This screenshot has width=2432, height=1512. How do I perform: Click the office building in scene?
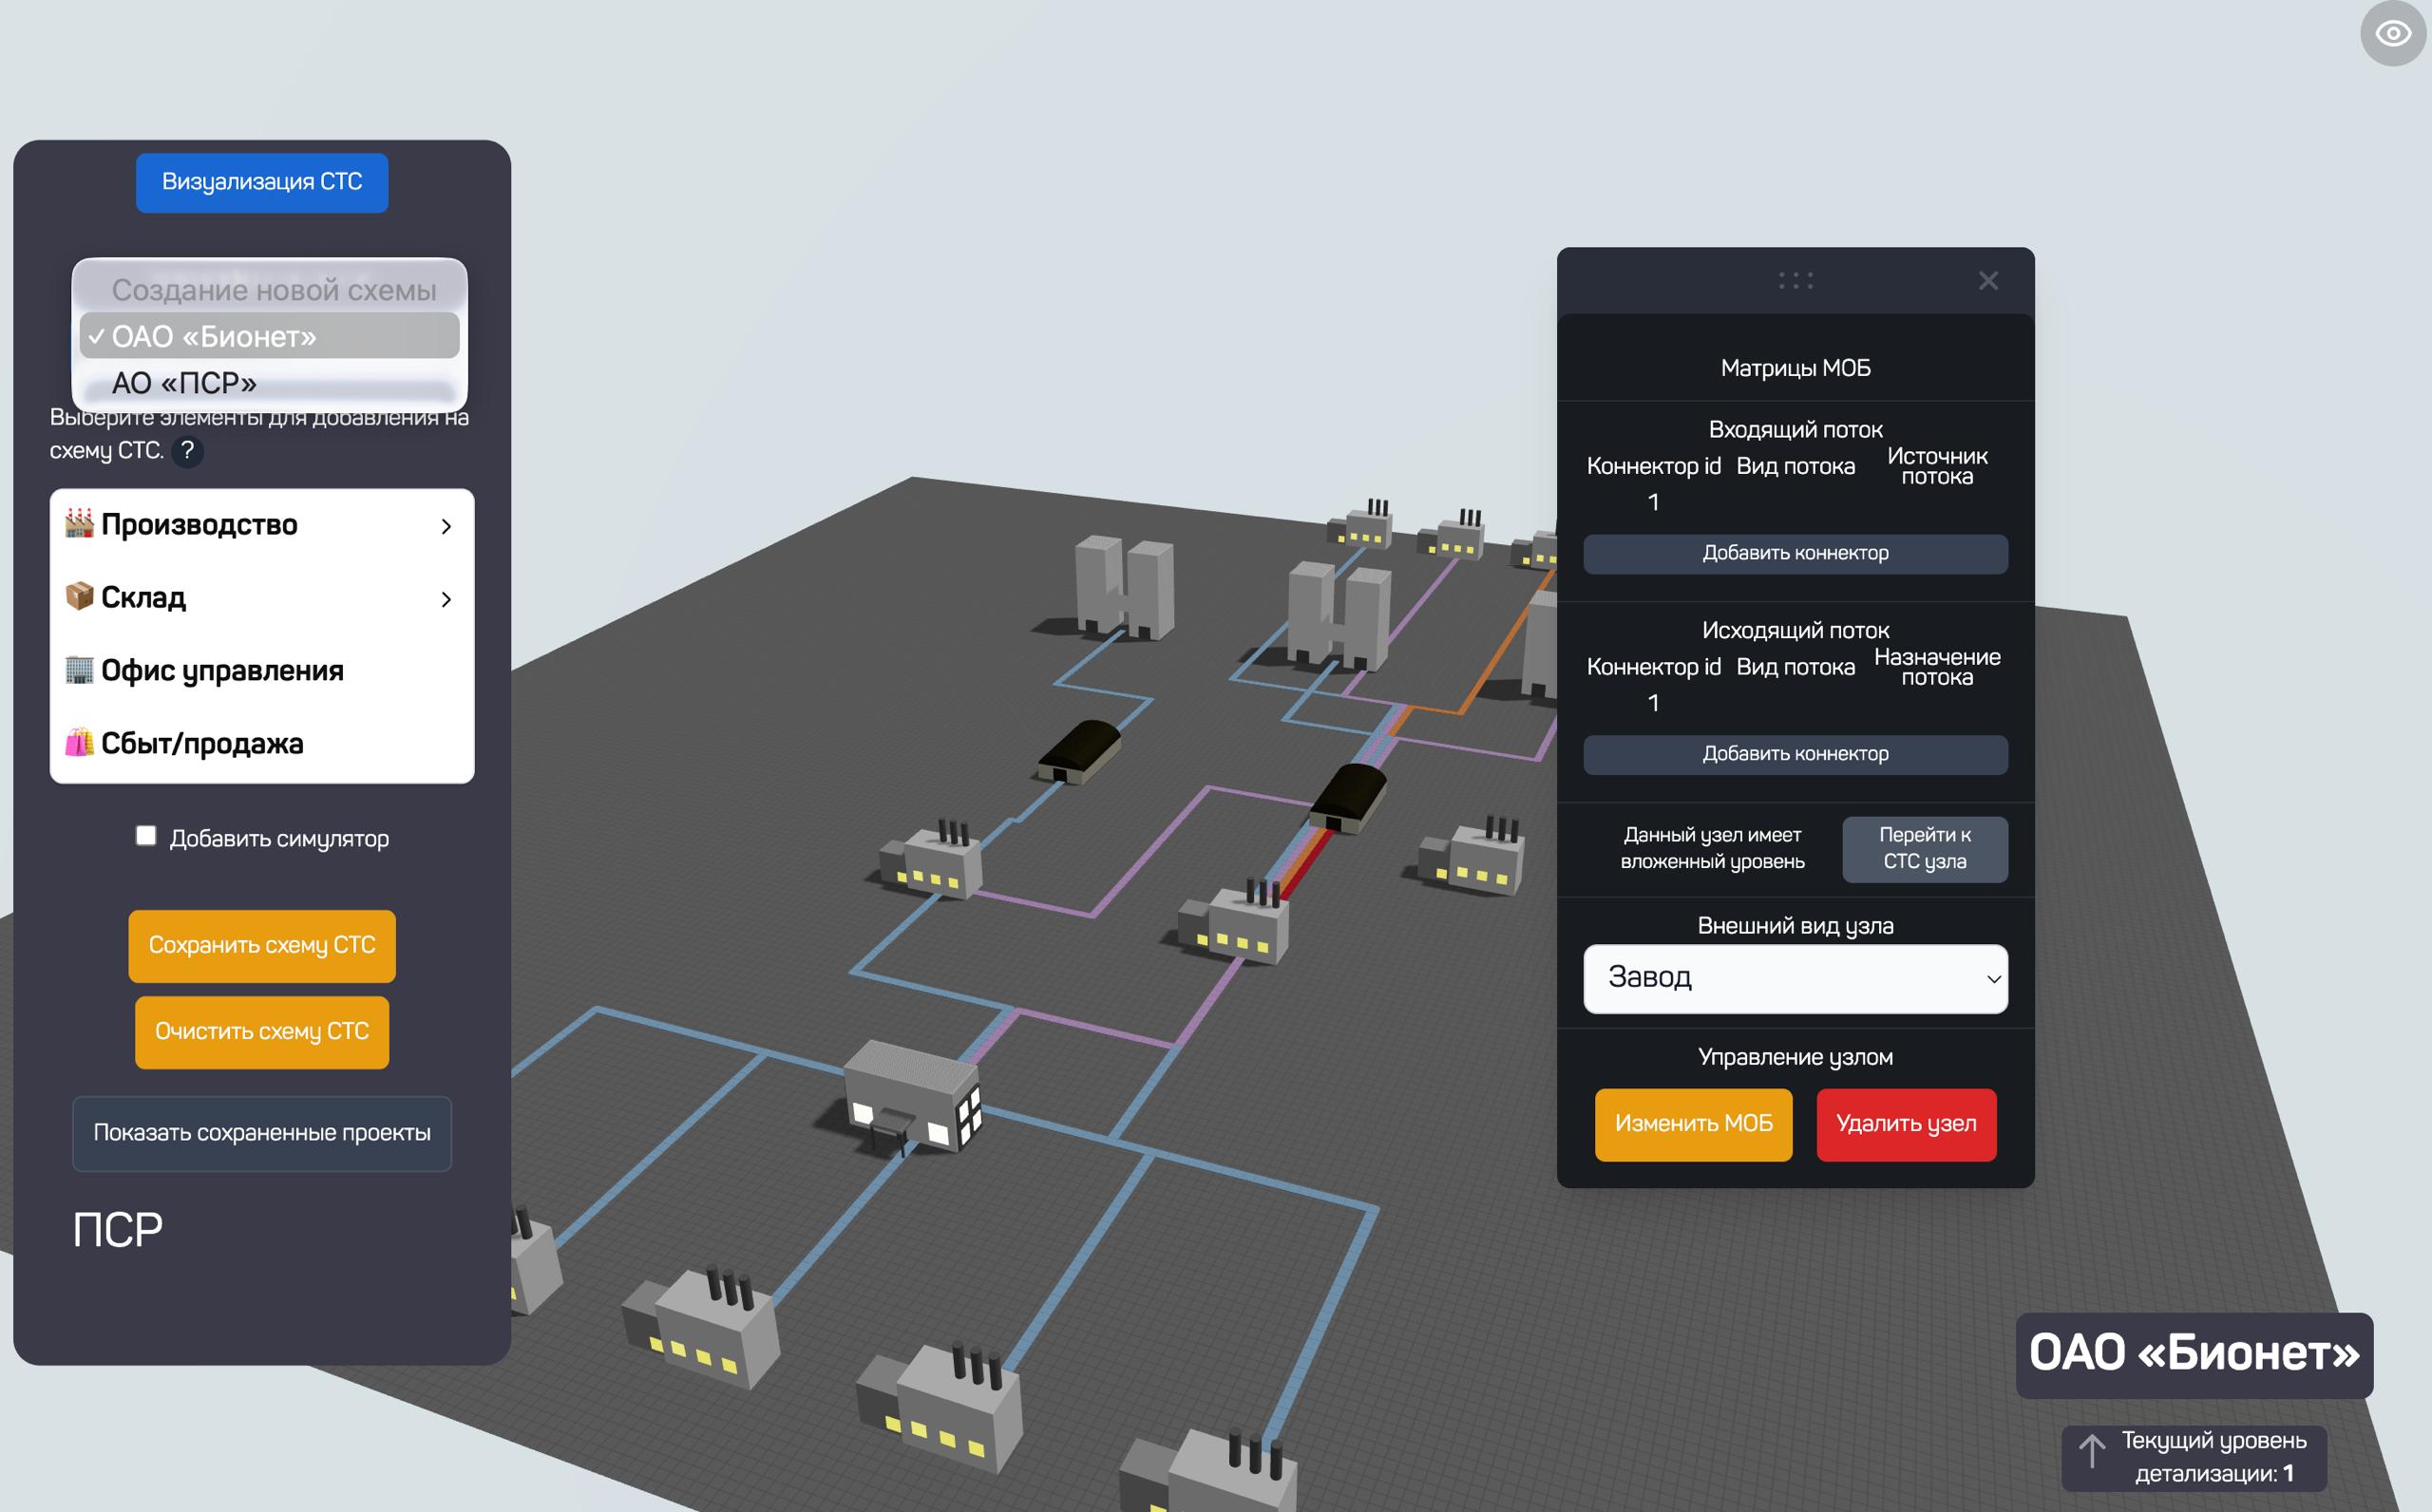click(911, 1097)
